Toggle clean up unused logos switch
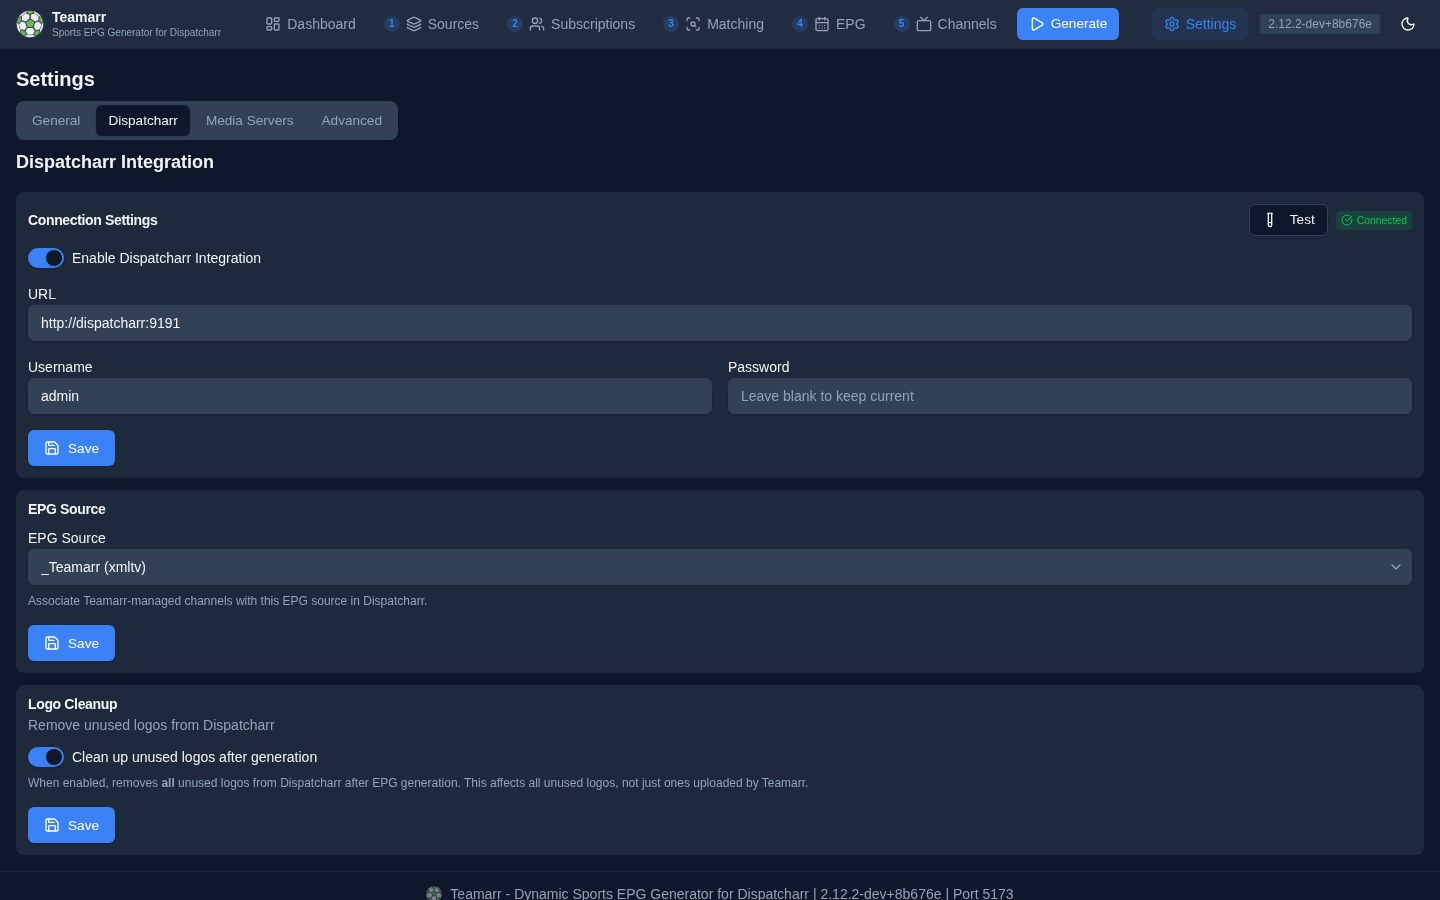Screen dimensions: 1440x900 [x=46, y=757]
